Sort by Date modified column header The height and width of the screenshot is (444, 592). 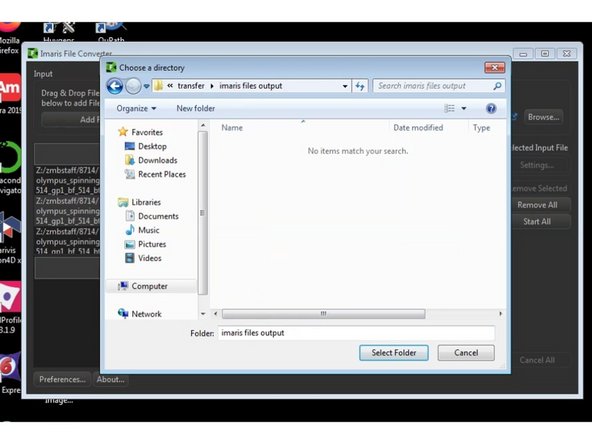tap(418, 128)
